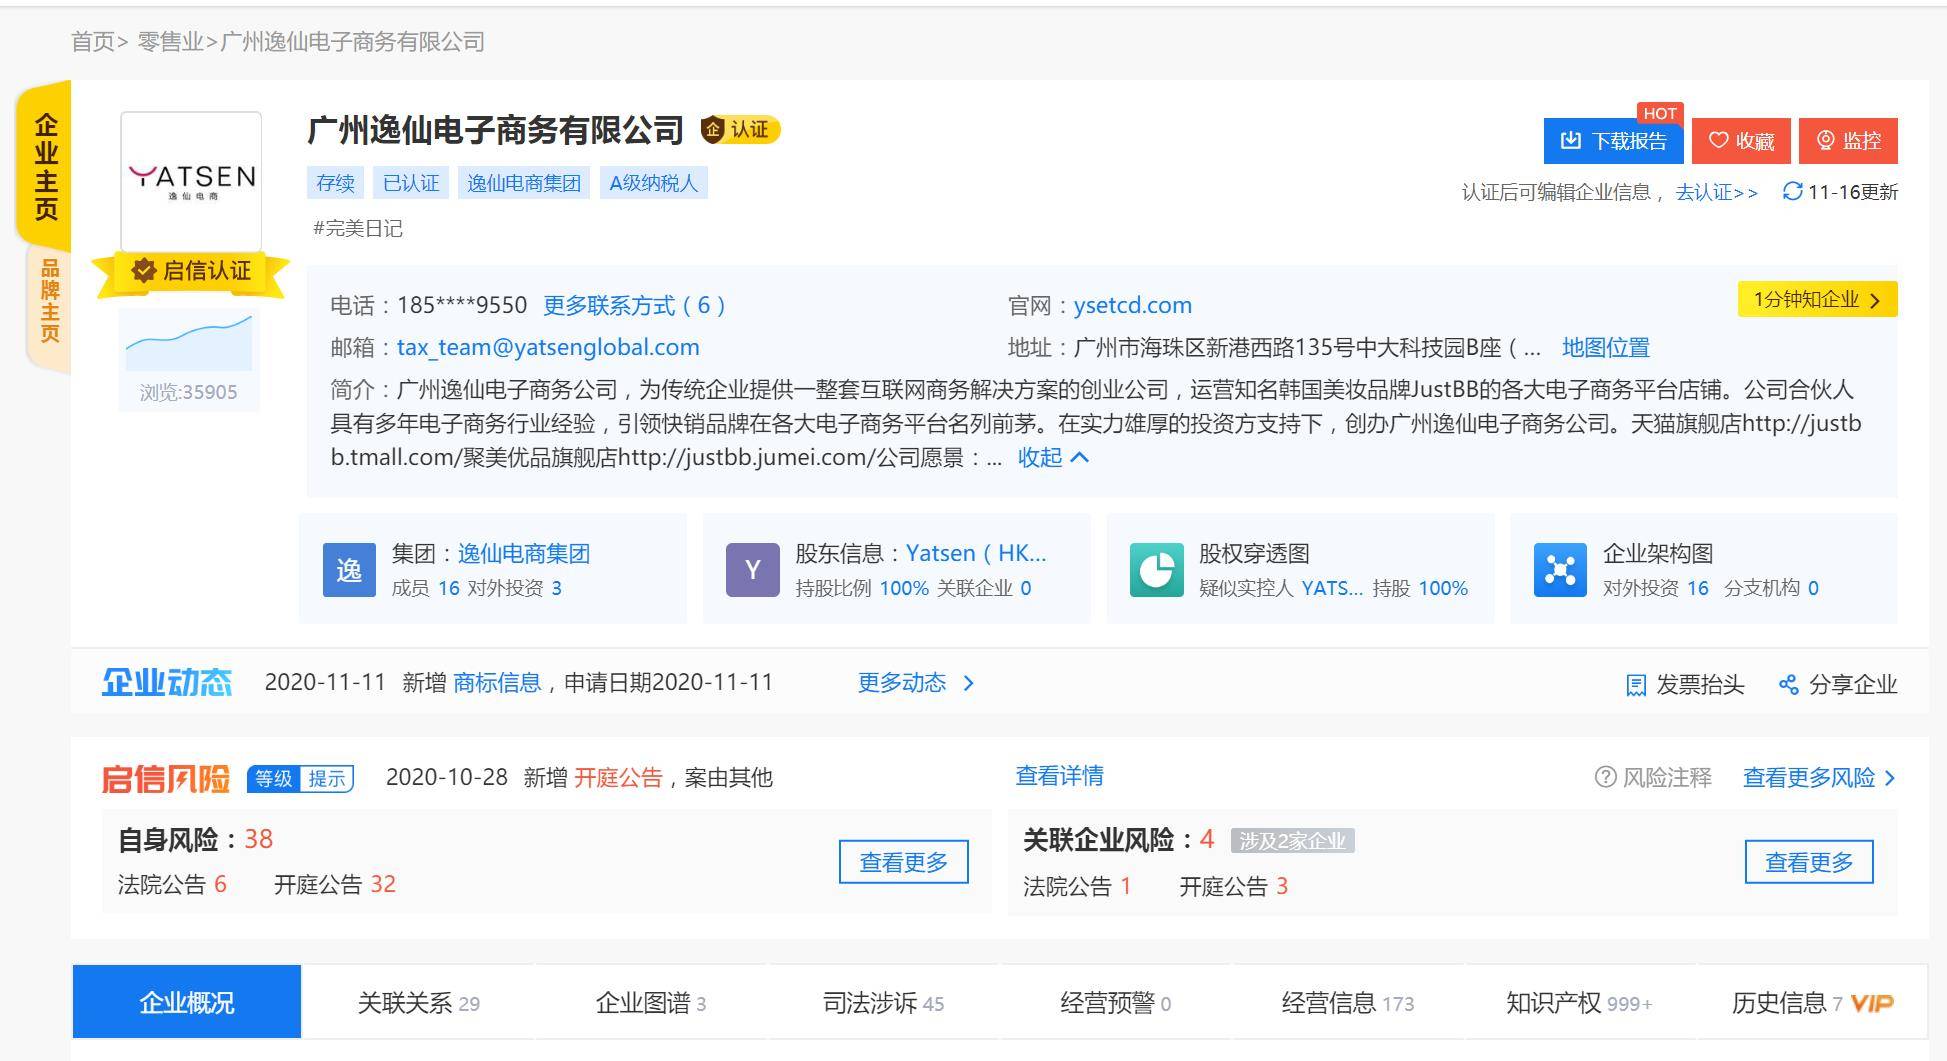Image resolution: width=1947 pixels, height=1061 pixels.
Task: Click 查看详情 for the risk item
Action: [x=1060, y=775]
